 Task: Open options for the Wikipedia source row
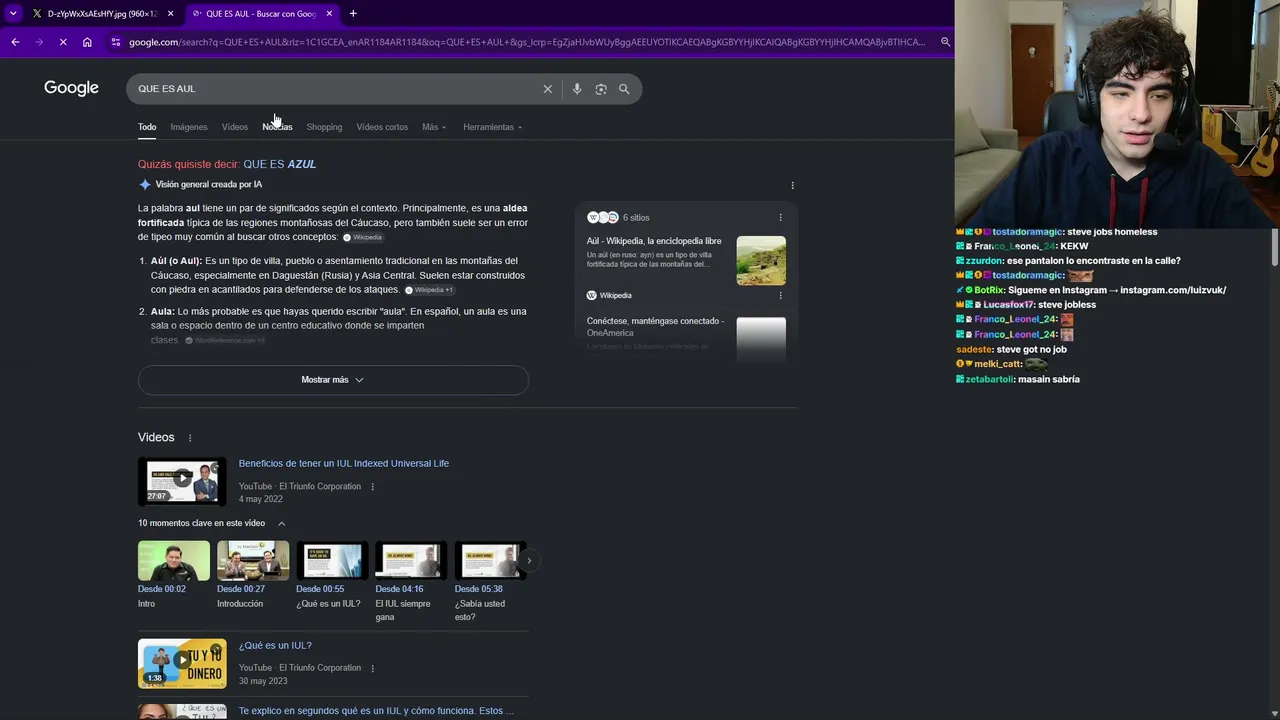[x=781, y=295]
